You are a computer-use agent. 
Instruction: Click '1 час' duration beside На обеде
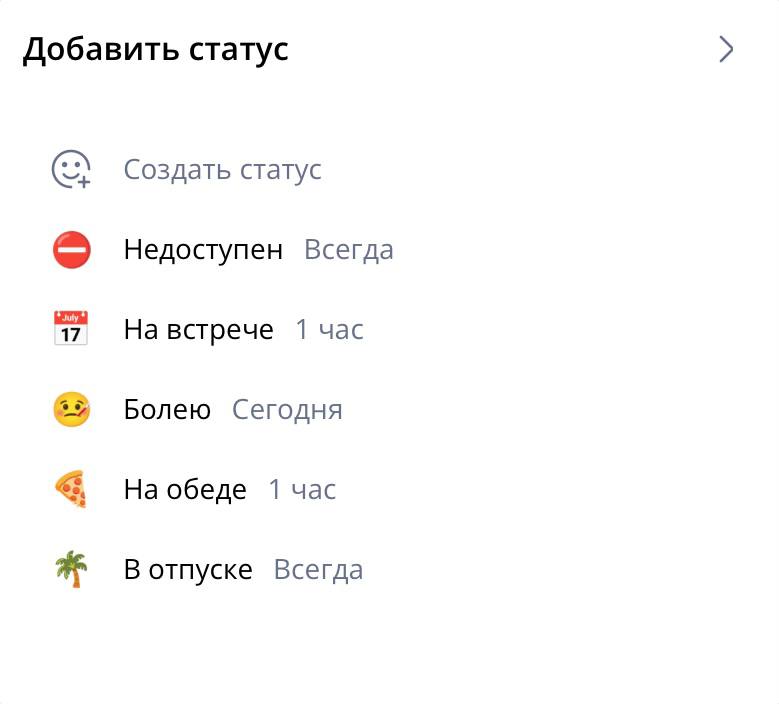(302, 490)
